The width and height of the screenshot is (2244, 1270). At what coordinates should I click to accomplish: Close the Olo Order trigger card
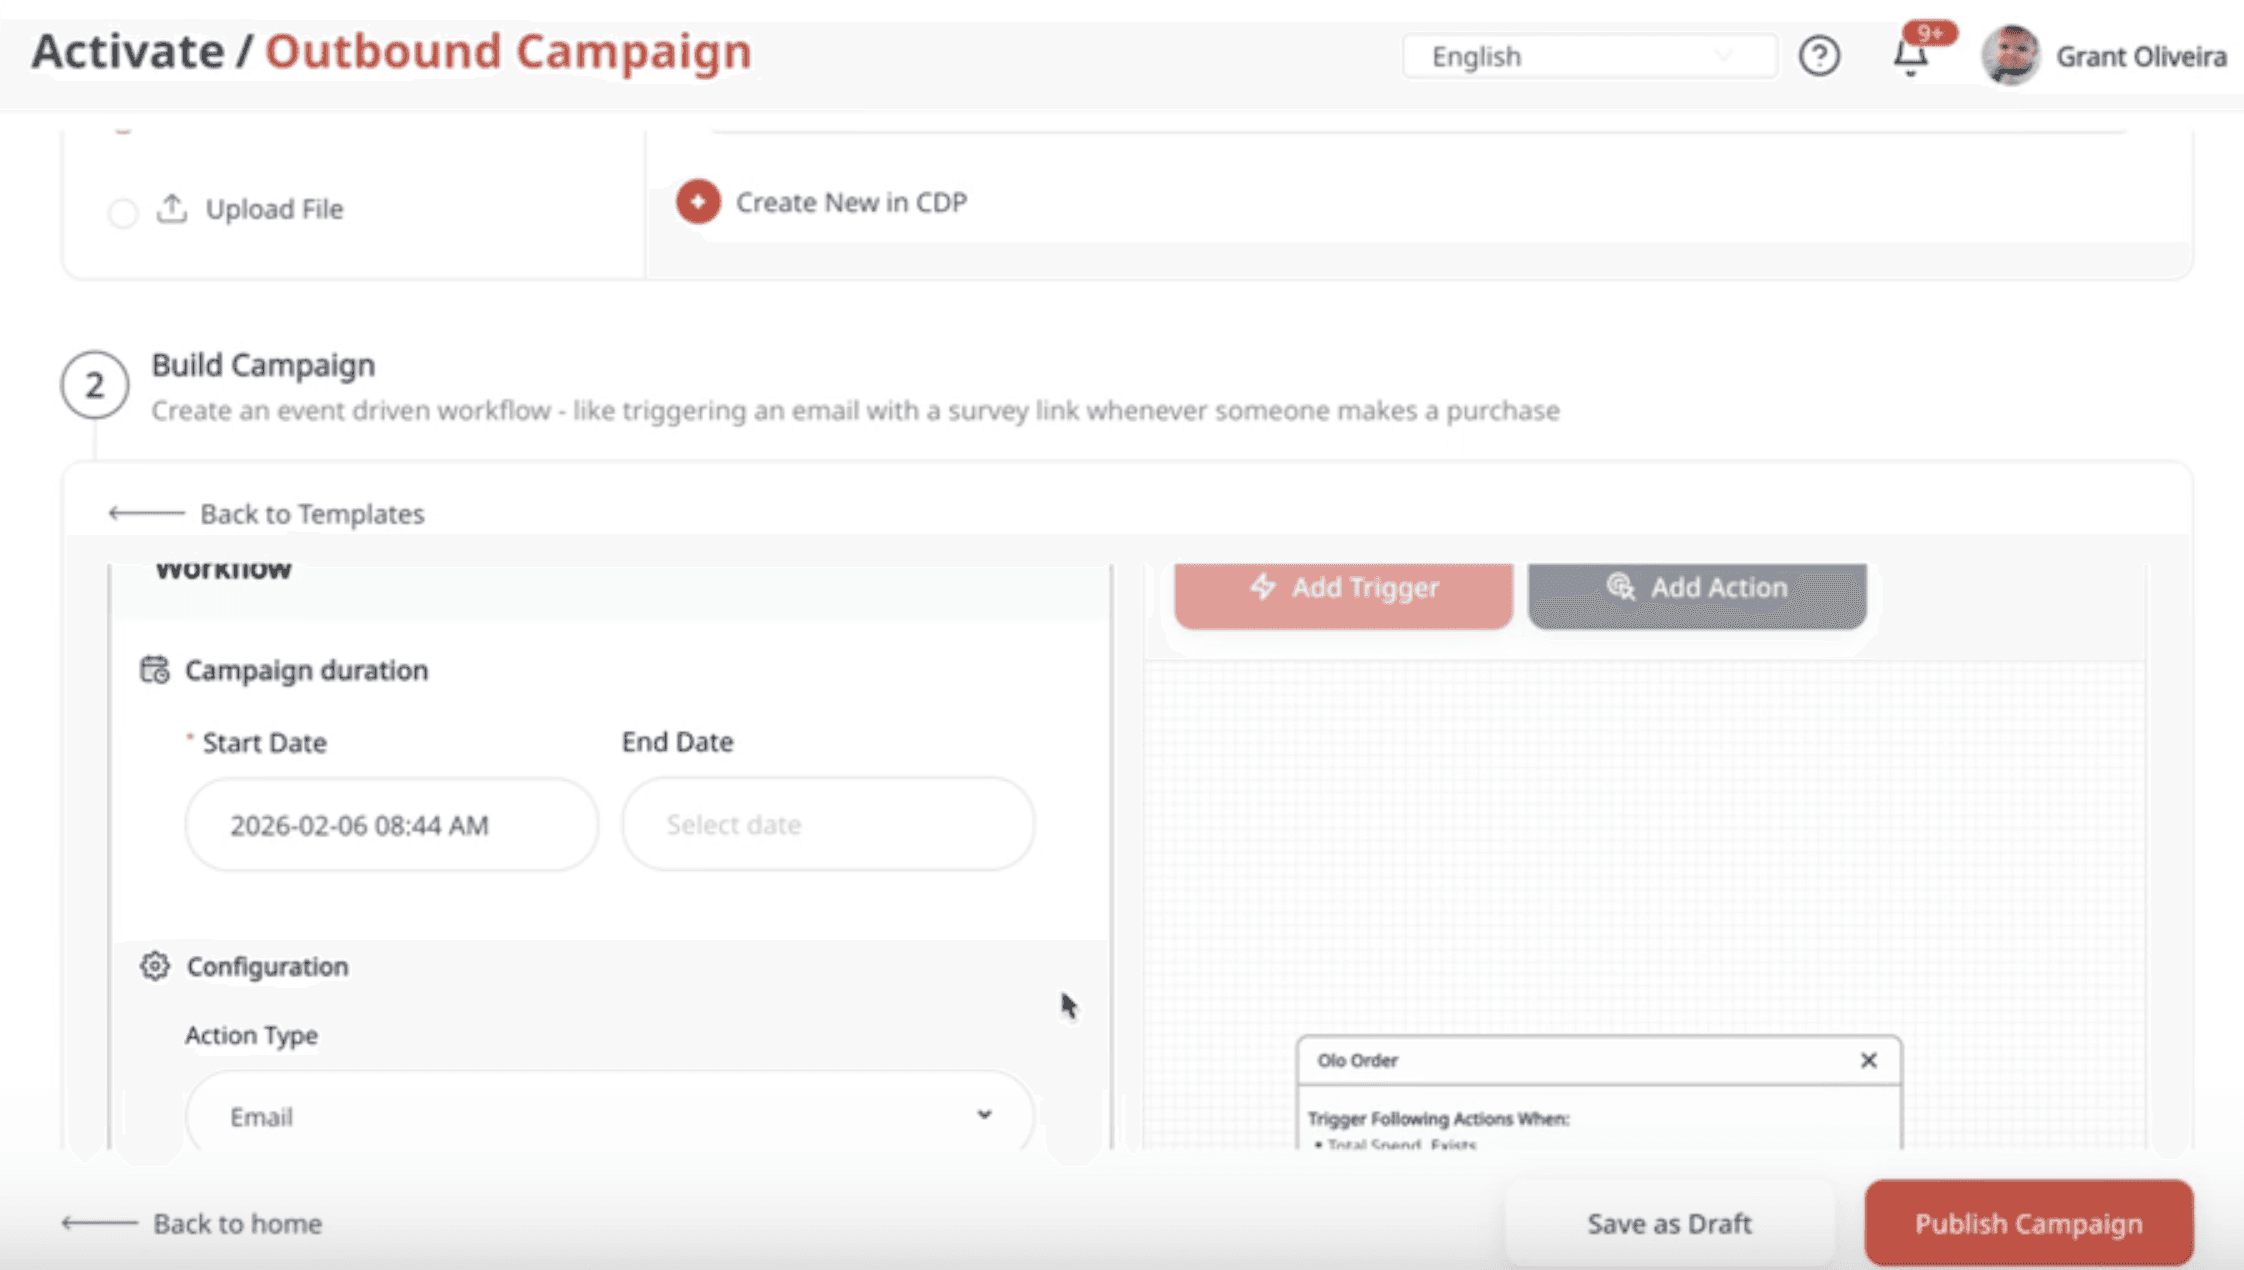point(1868,1060)
